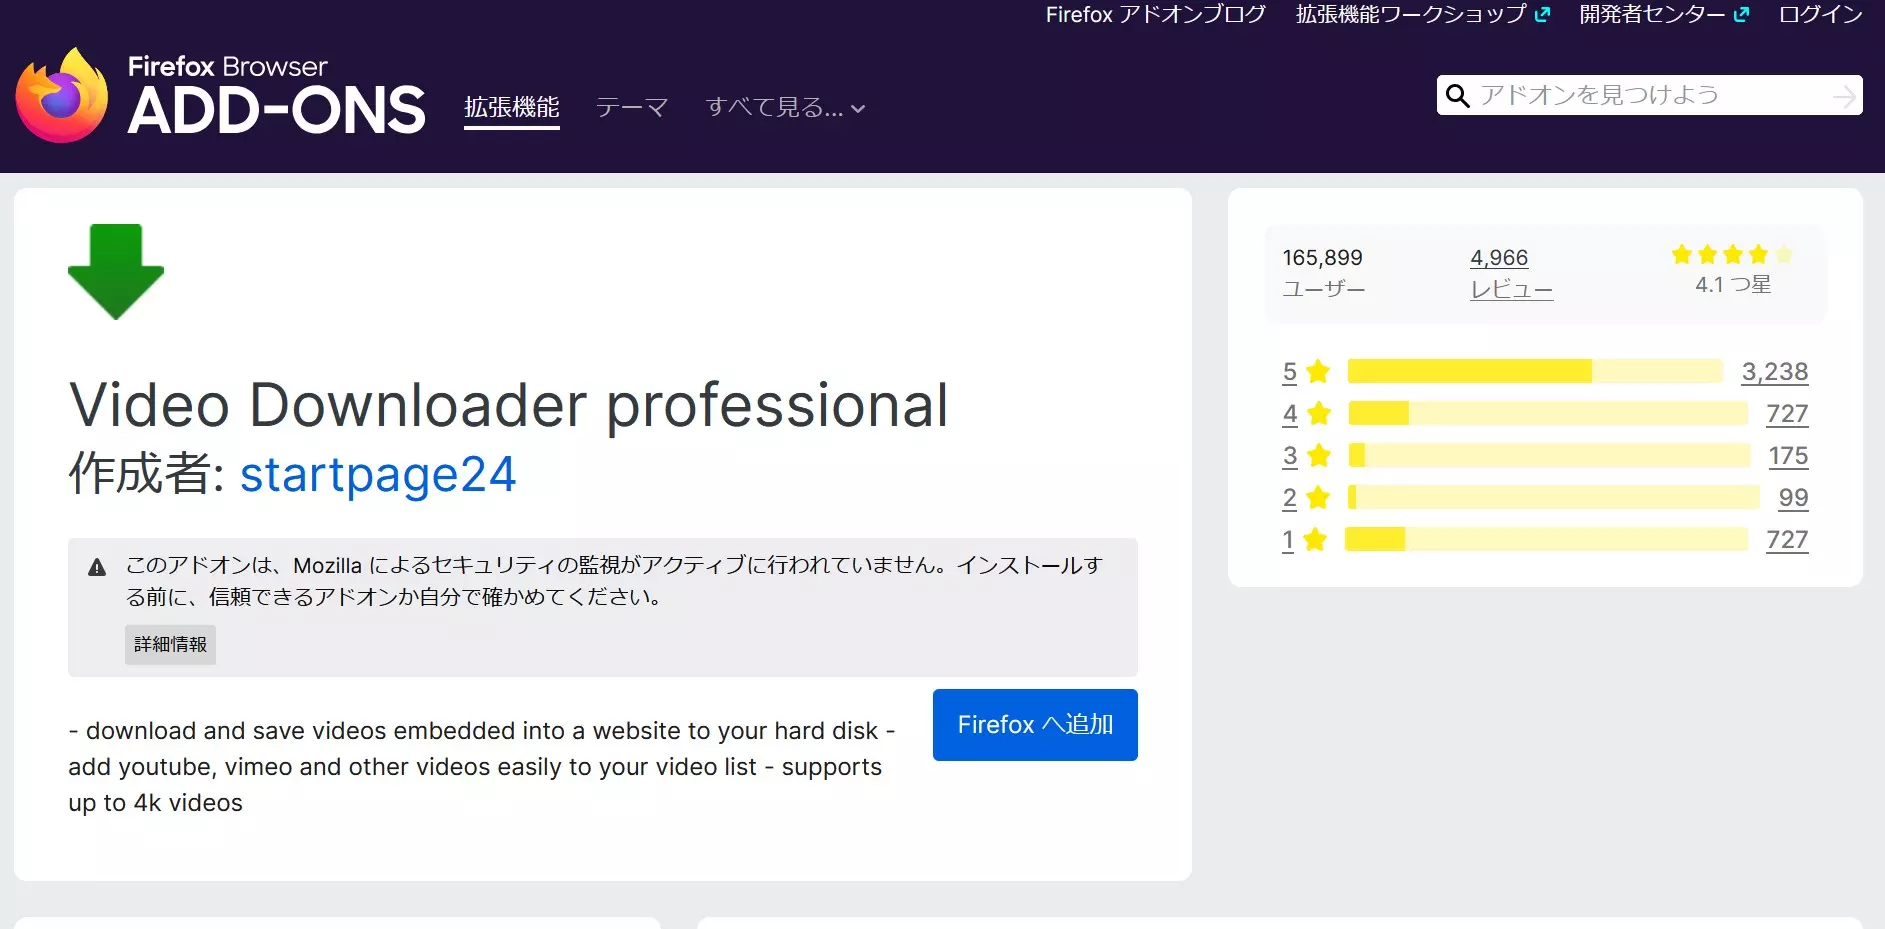Open Firefox アドオンブログ link

coord(1156,14)
